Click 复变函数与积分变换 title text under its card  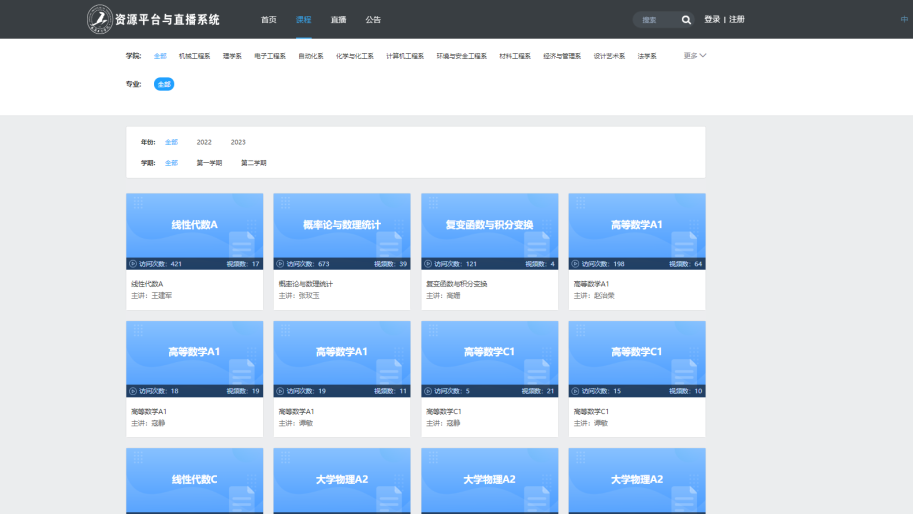pos(456,284)
